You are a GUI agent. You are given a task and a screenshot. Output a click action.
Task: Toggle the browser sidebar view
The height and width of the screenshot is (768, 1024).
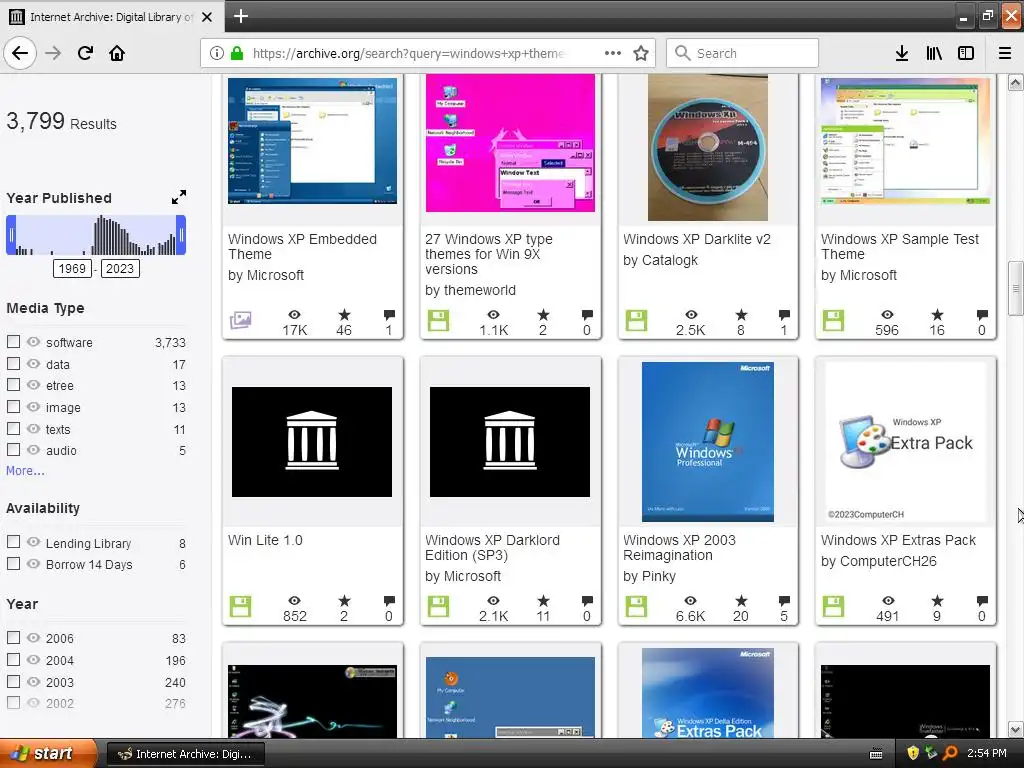966,53
